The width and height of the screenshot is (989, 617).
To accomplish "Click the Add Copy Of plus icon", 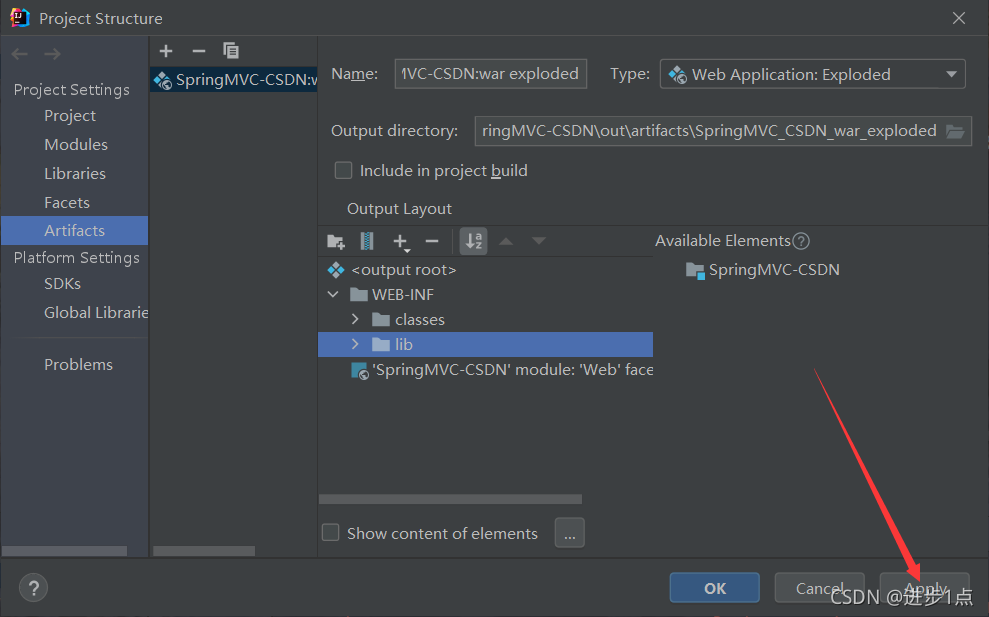I will (401, 242).
